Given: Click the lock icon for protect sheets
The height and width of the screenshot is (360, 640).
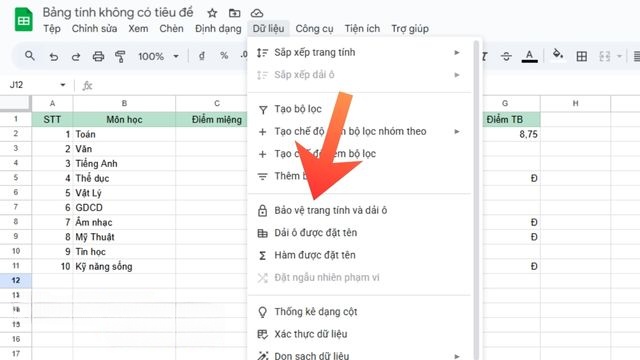Looking at the screenshot, I should pos(262,211).
